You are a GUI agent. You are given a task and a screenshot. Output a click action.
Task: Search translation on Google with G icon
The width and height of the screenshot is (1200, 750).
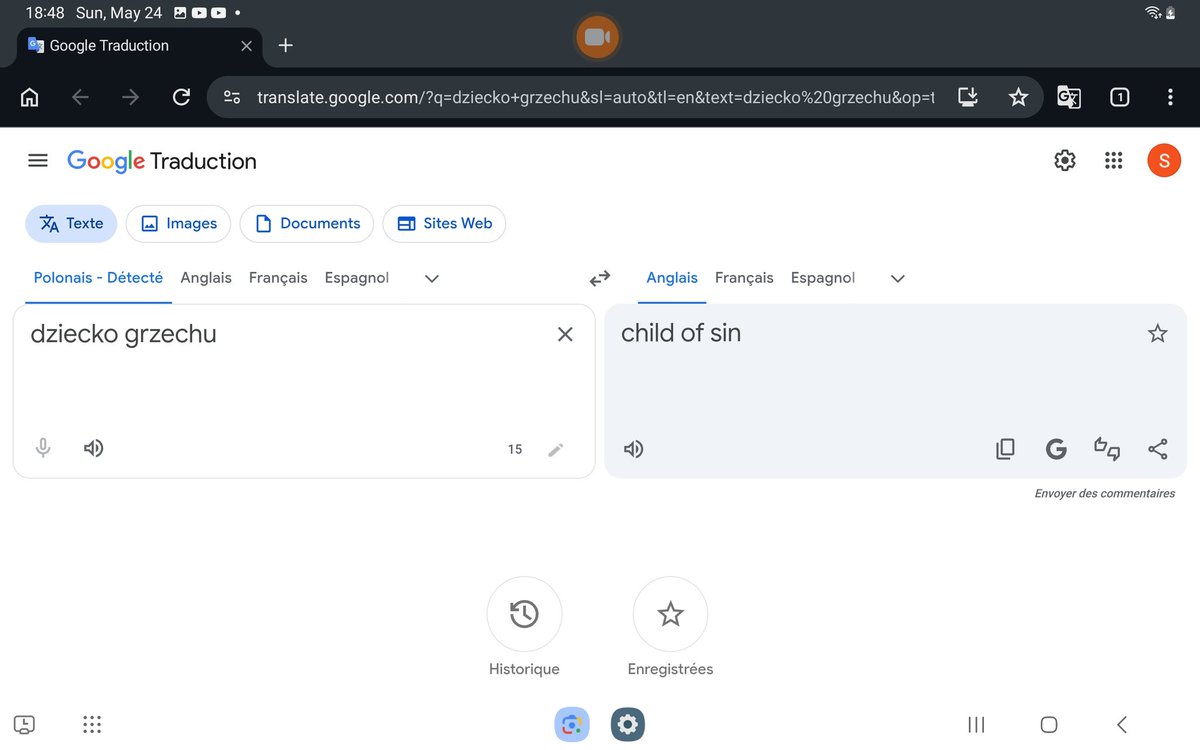[1056, 449]
